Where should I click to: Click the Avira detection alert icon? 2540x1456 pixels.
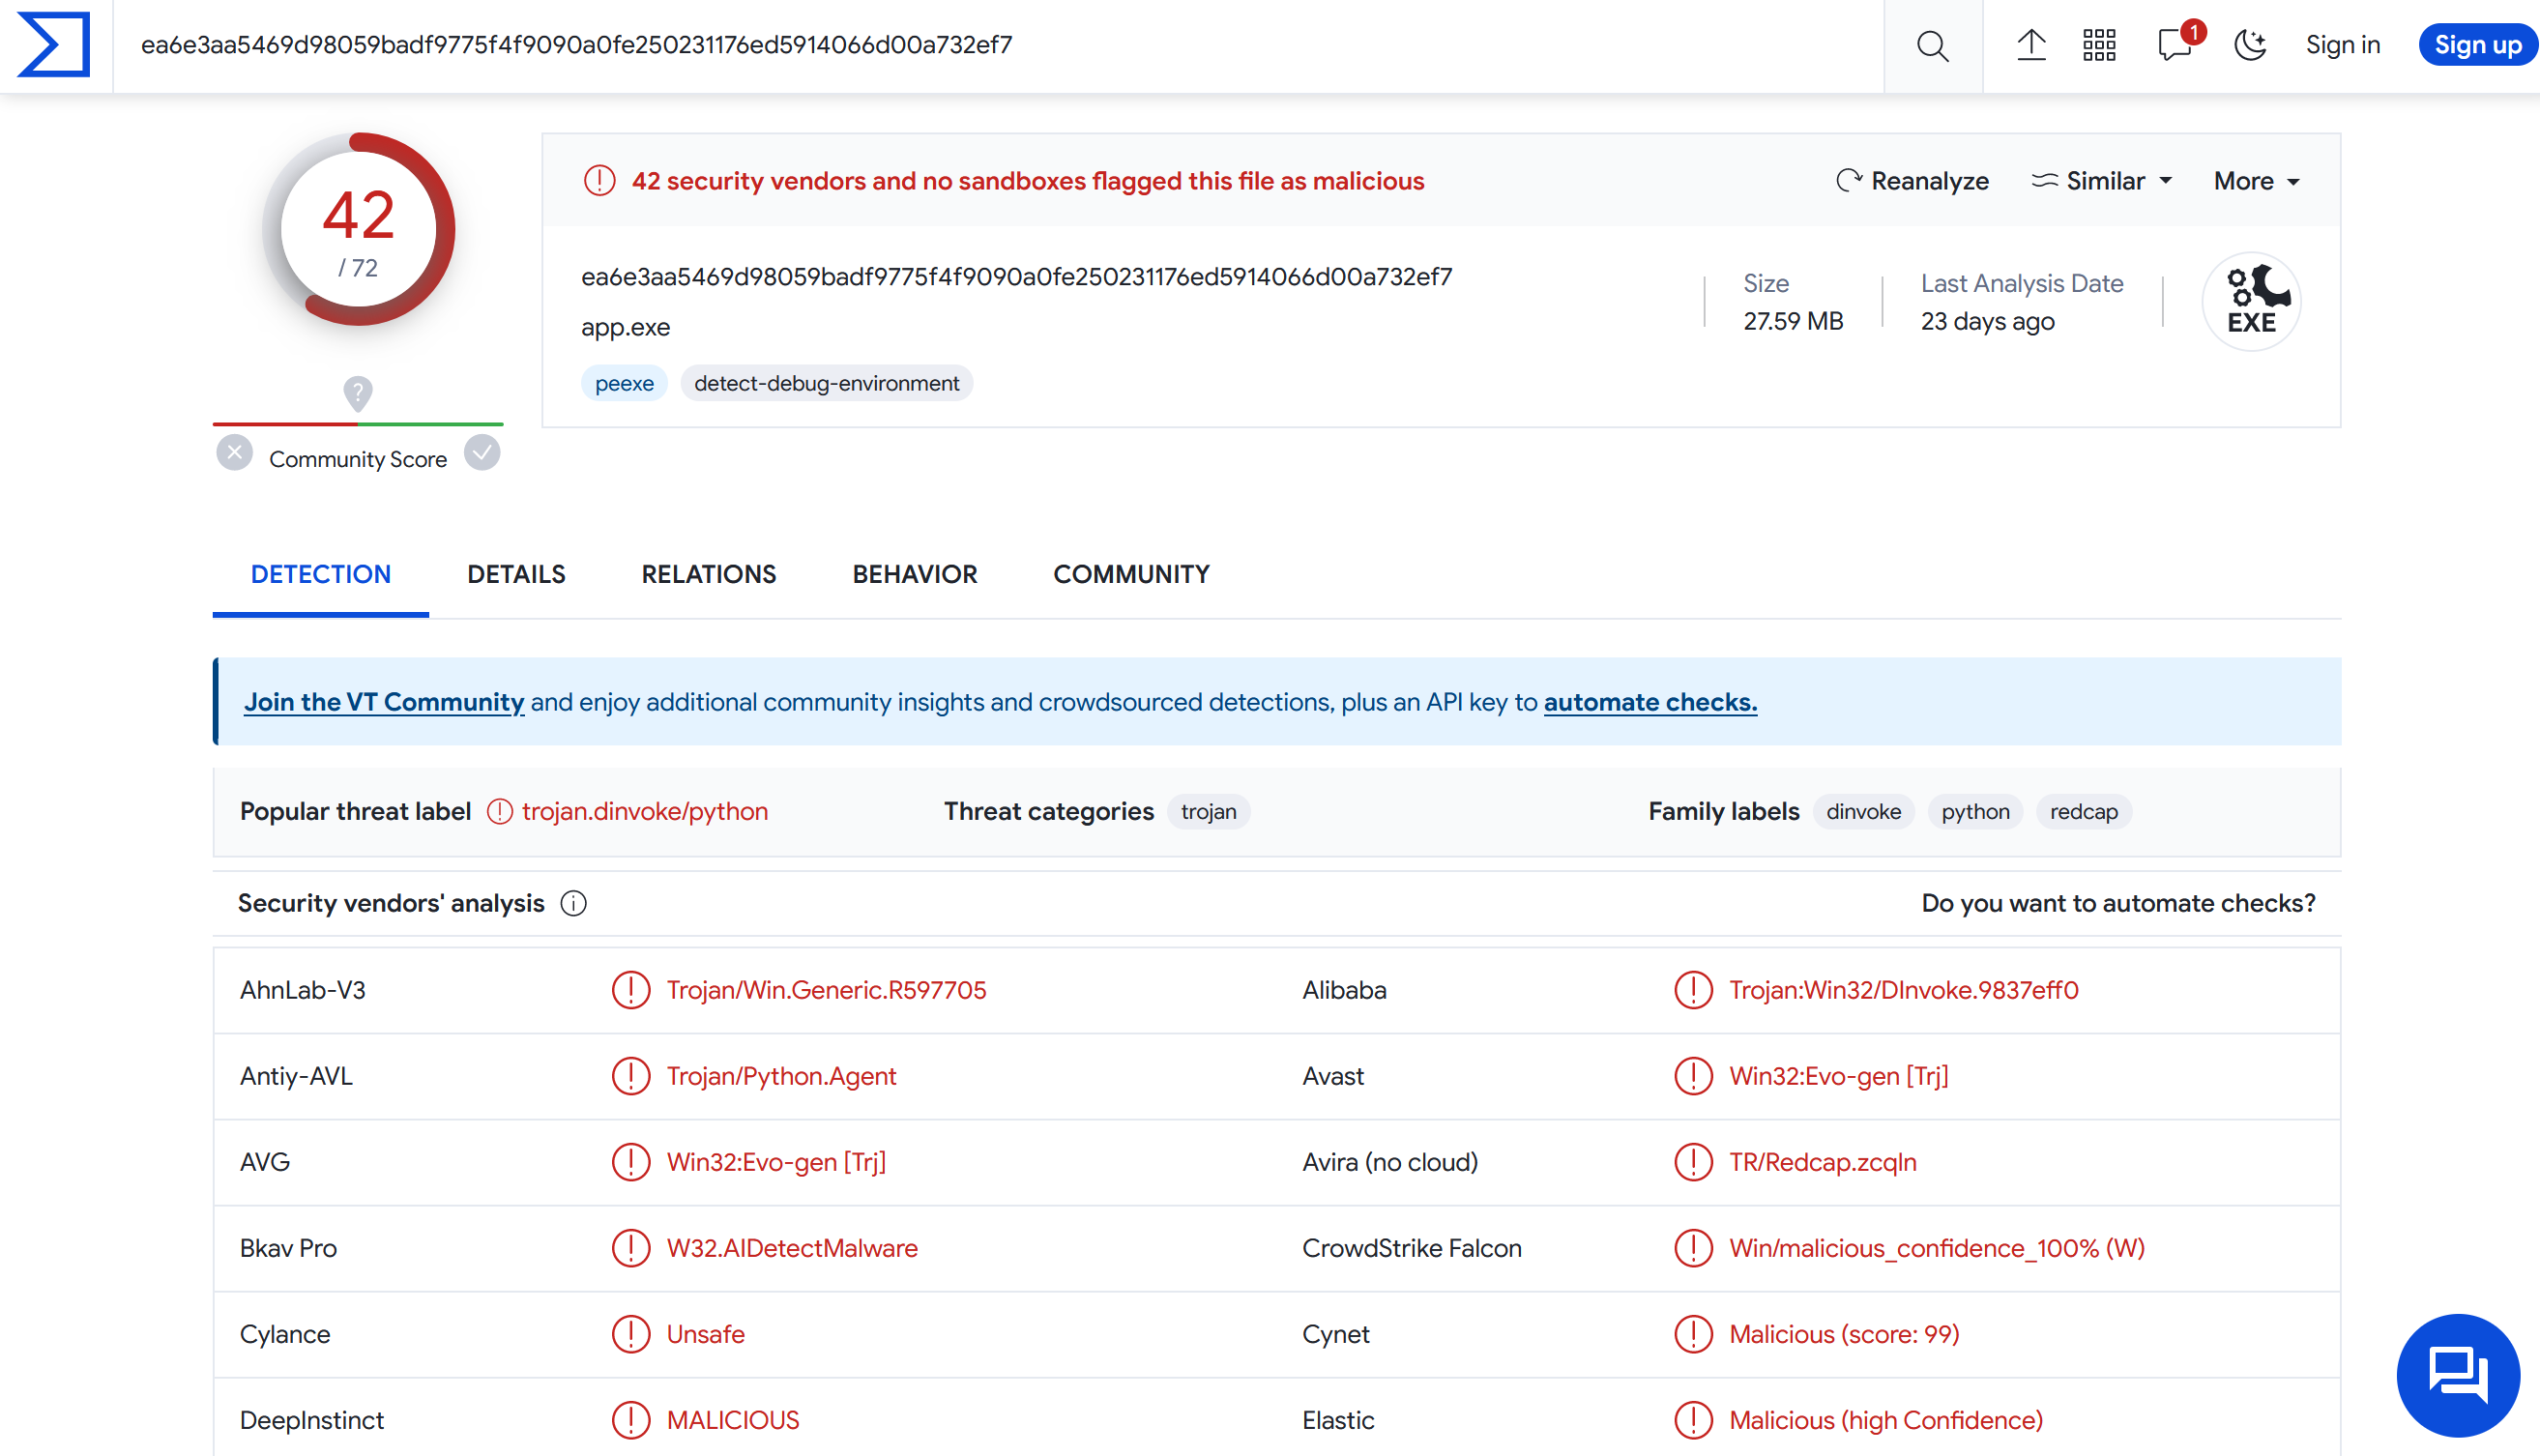(x=1693, y=1162)
